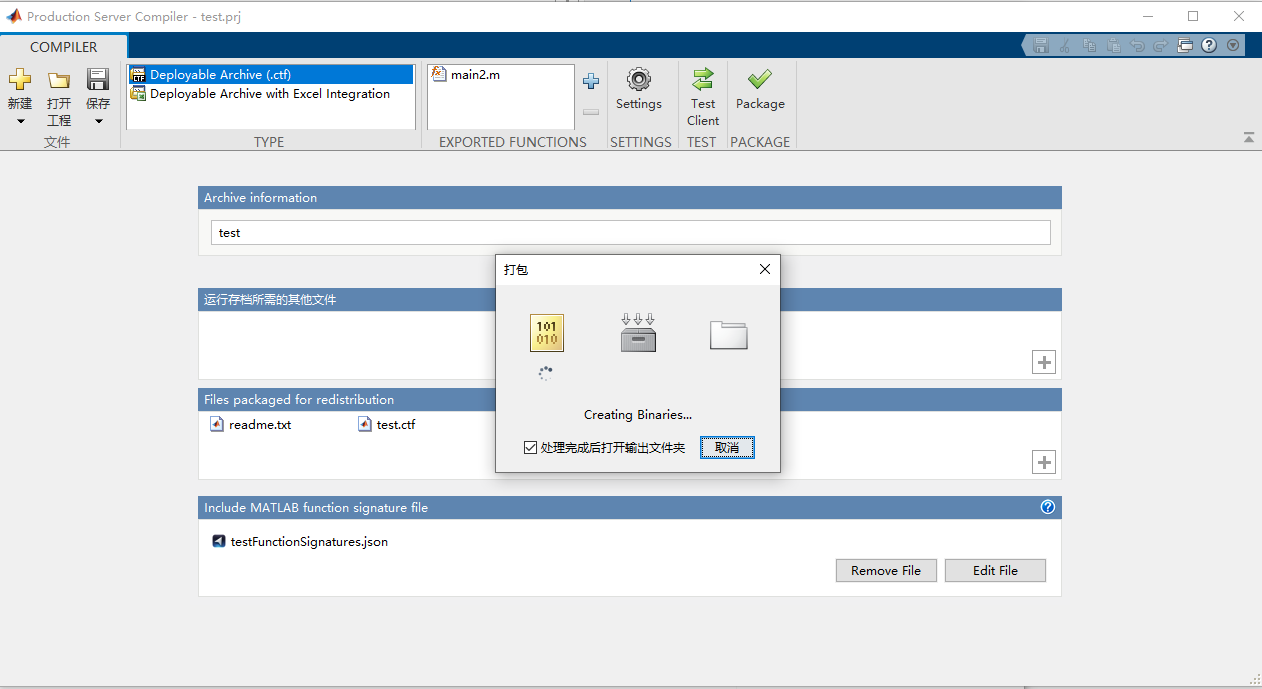The image size is (1262, 689).
Task: Close the 打包 dialog
Action: pyautogui.click(x=765, y=269)
